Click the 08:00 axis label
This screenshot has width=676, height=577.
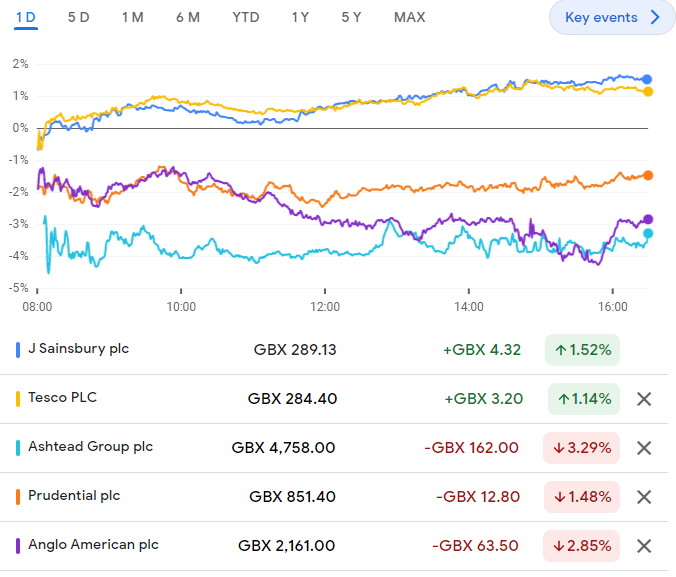click(37, 307)
